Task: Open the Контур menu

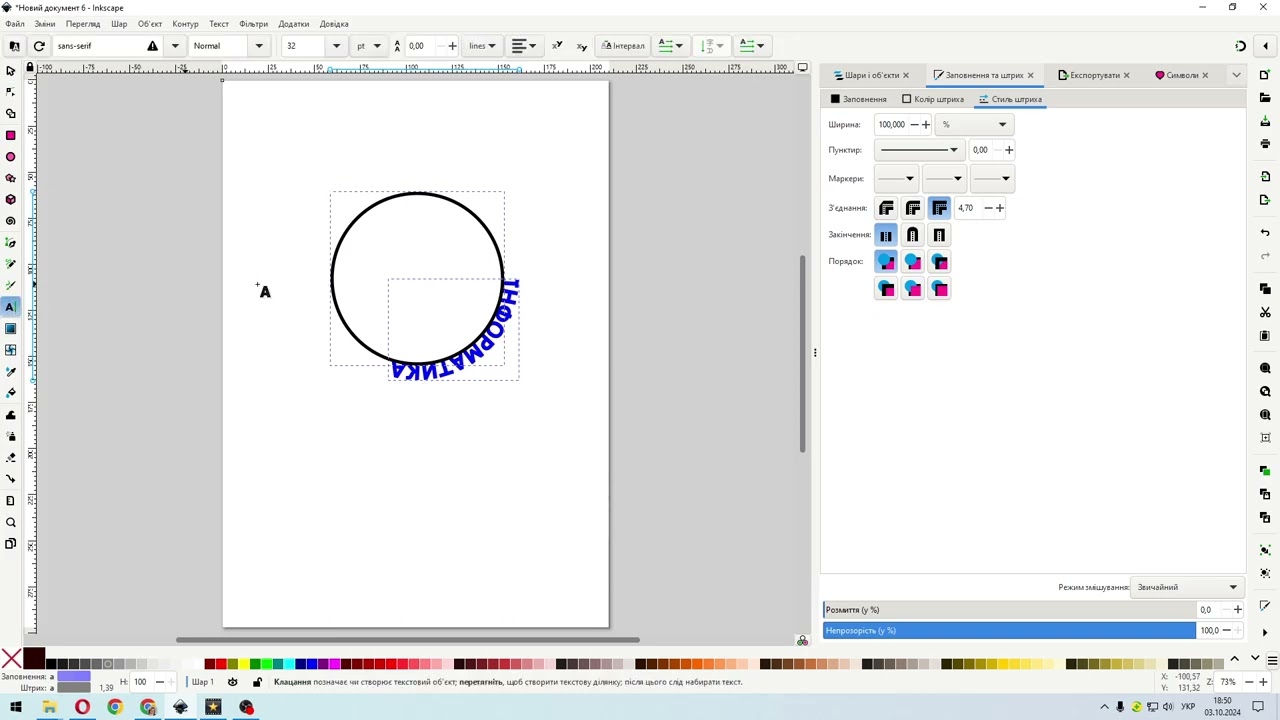Action: (x=185, y=24)
